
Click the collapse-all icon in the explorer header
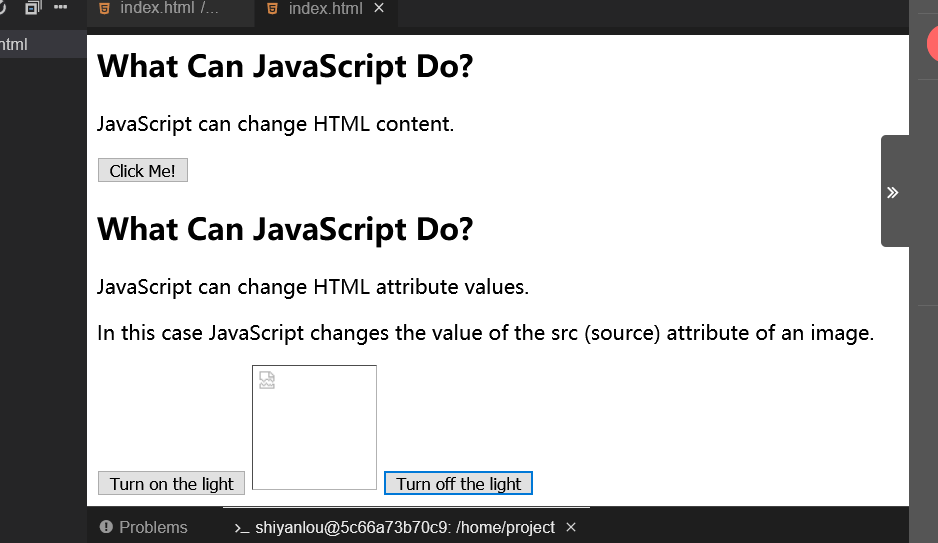(x=33, y=7)
